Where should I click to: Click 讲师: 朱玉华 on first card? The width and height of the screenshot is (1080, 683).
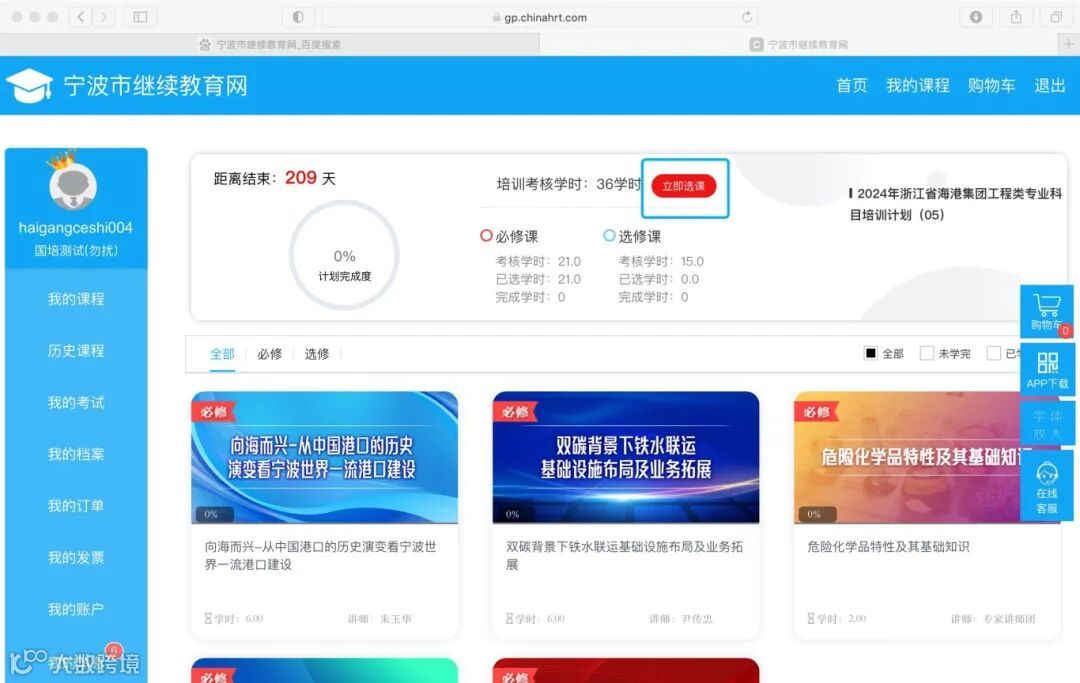click(x=380, y=619)
